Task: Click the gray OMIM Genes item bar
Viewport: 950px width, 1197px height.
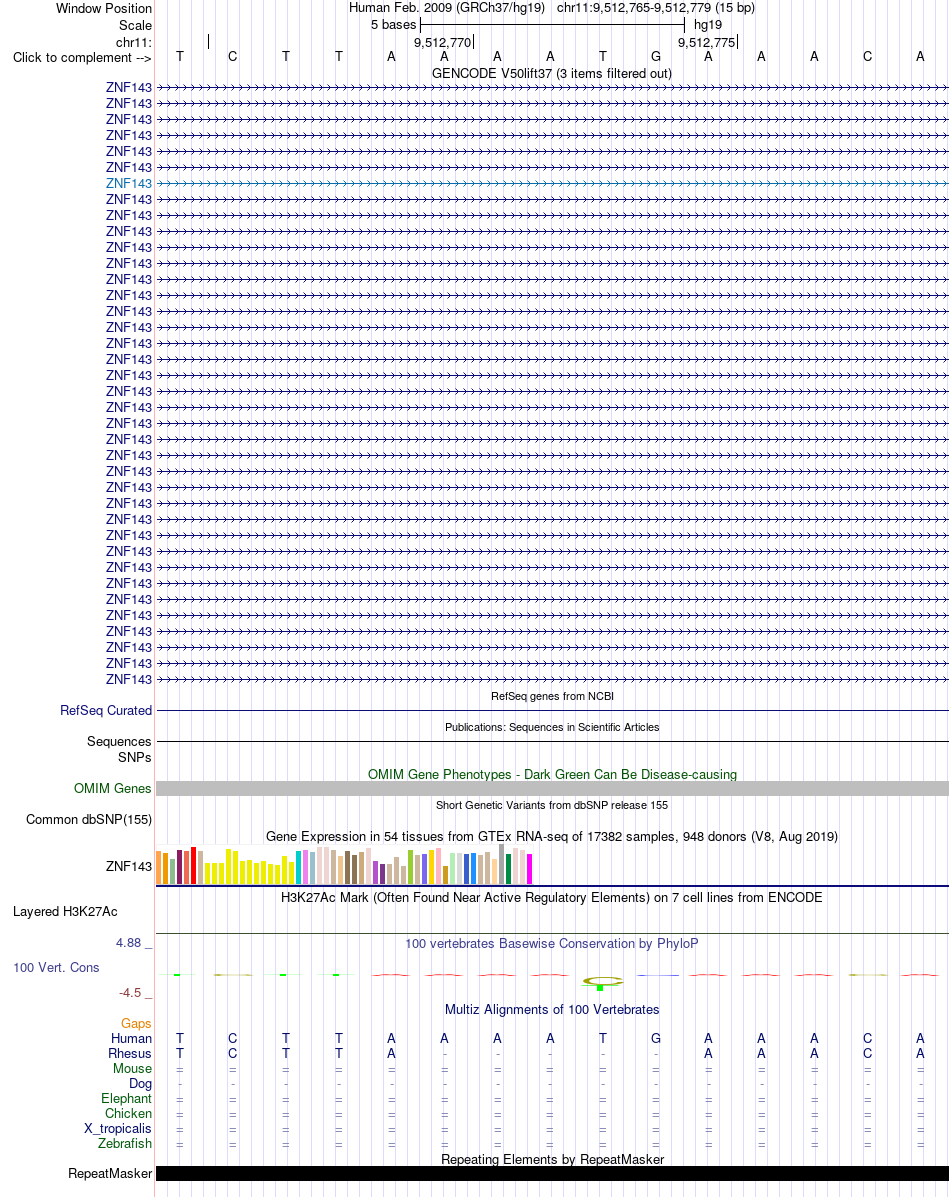Action: tap(552, 789)
